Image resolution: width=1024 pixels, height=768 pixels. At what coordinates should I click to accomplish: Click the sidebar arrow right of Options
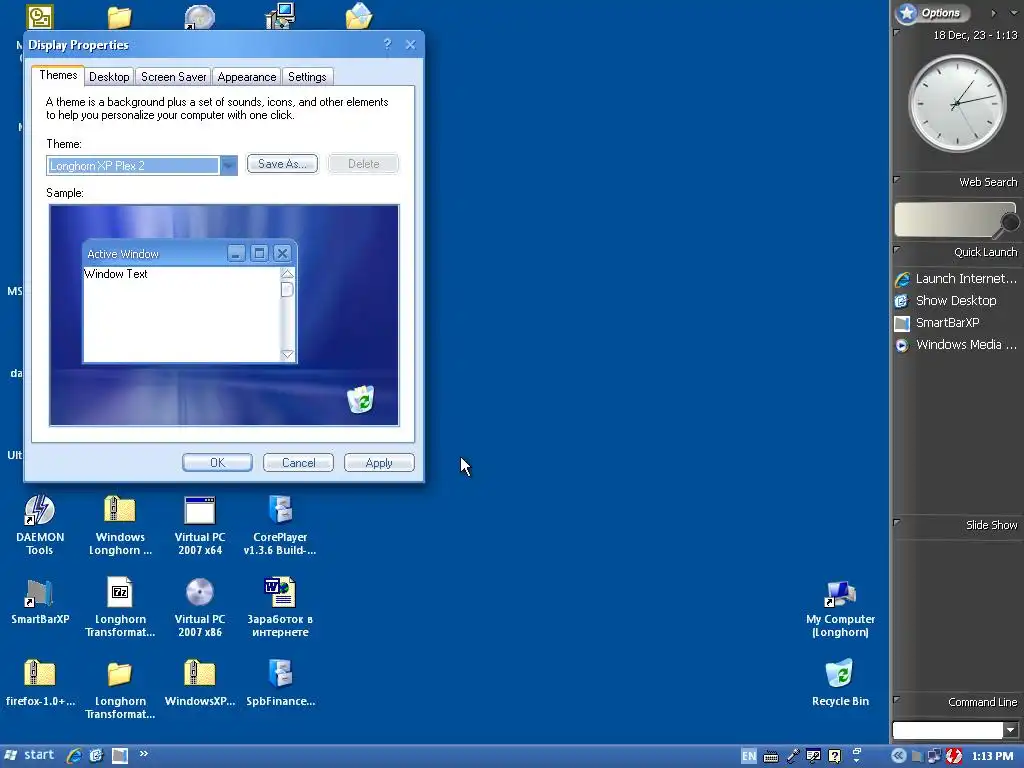[x=993, y=13]
